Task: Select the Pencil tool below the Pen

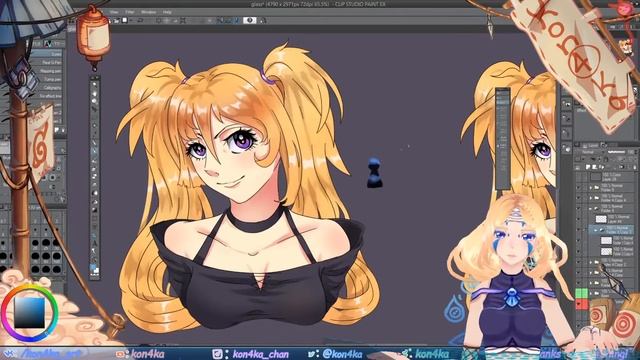Action: tap(94, 161)
